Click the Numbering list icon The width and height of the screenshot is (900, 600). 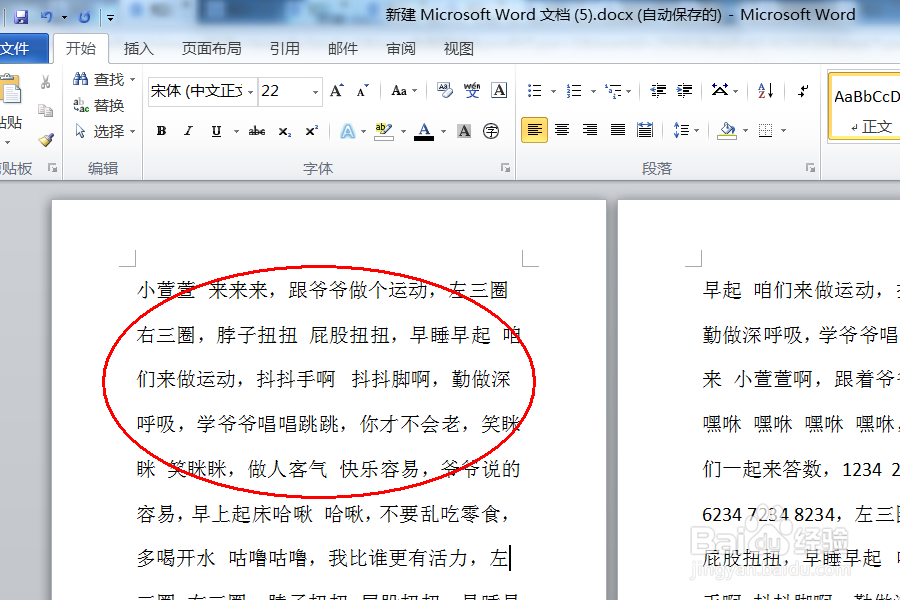574,91
